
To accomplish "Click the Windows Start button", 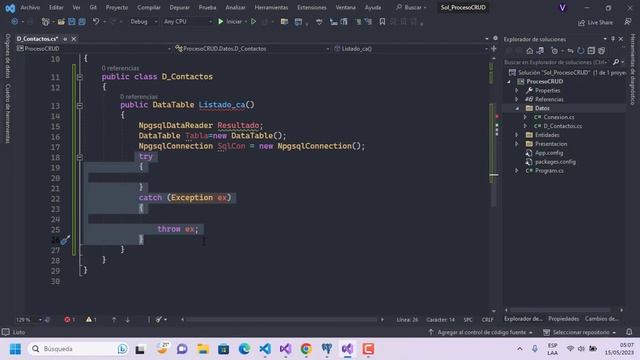I will click(15, 349).
